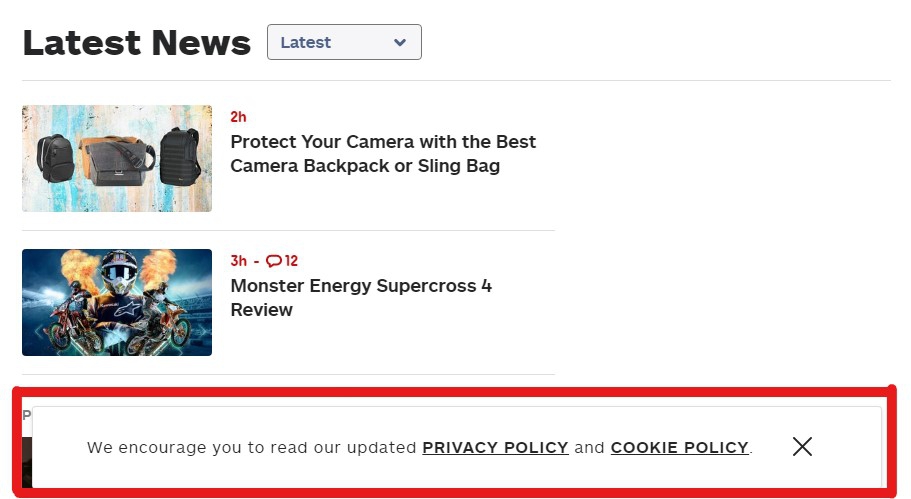Click the comment count number 12
911x499 pixels.
tap(291, 261)
